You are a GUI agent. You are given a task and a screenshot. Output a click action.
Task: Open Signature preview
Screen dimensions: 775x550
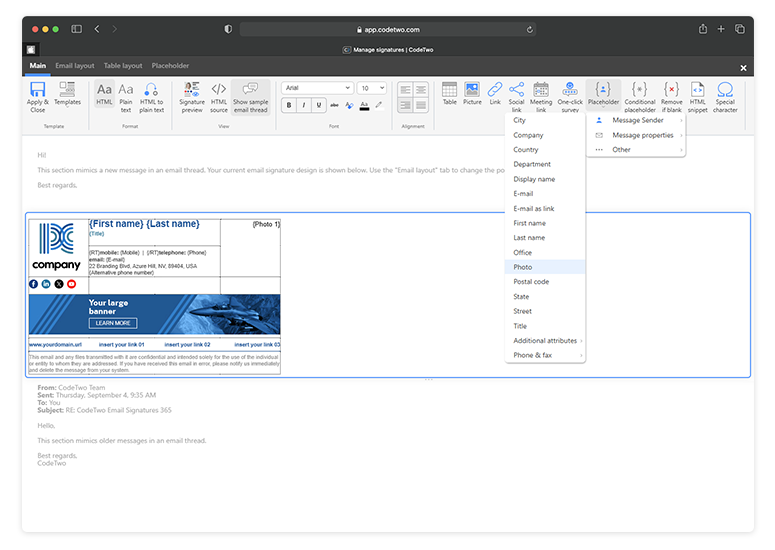click(x=192, y=97)
